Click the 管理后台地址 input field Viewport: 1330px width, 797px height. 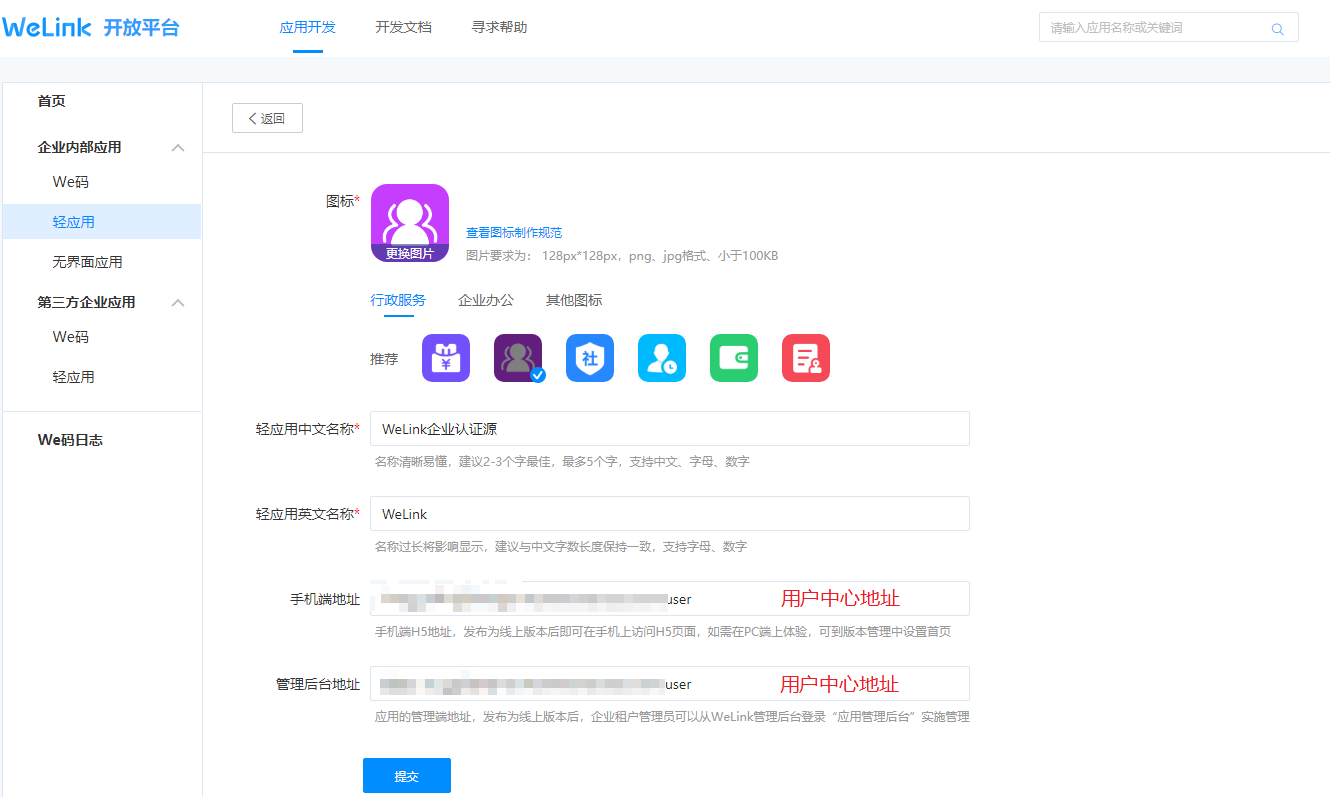pos(670,684)
